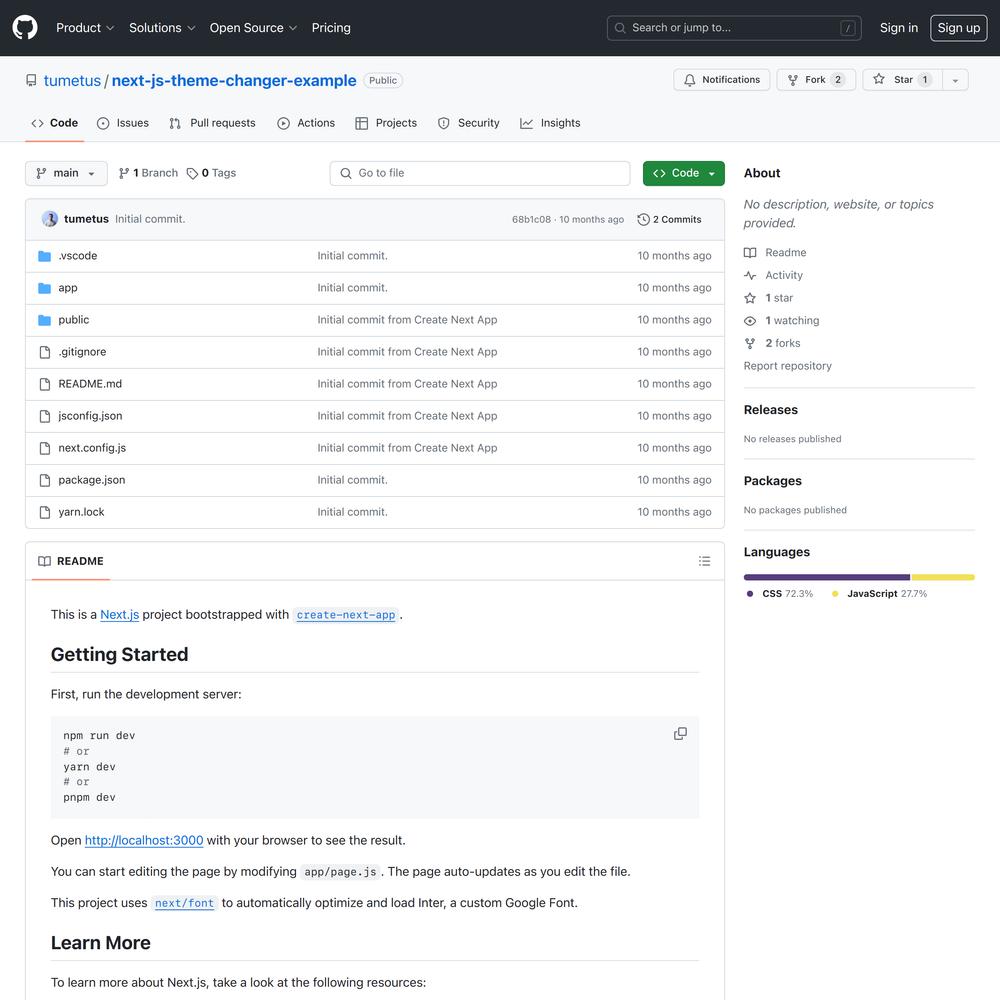This screenshot has width=1000, height=1000.
Task: Open the next-js-theme-changer-example repository link
Action: pyautogui.click(x=234, y=80)
